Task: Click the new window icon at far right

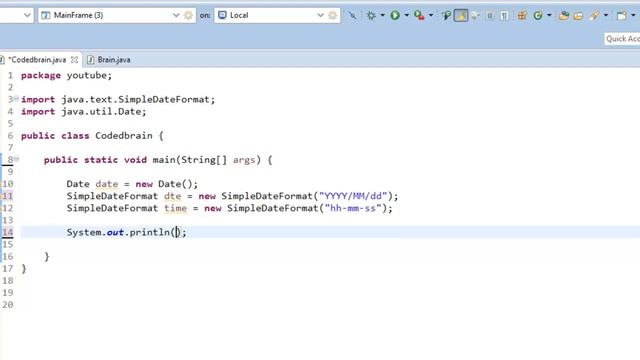Action: (x=622, y=16)
